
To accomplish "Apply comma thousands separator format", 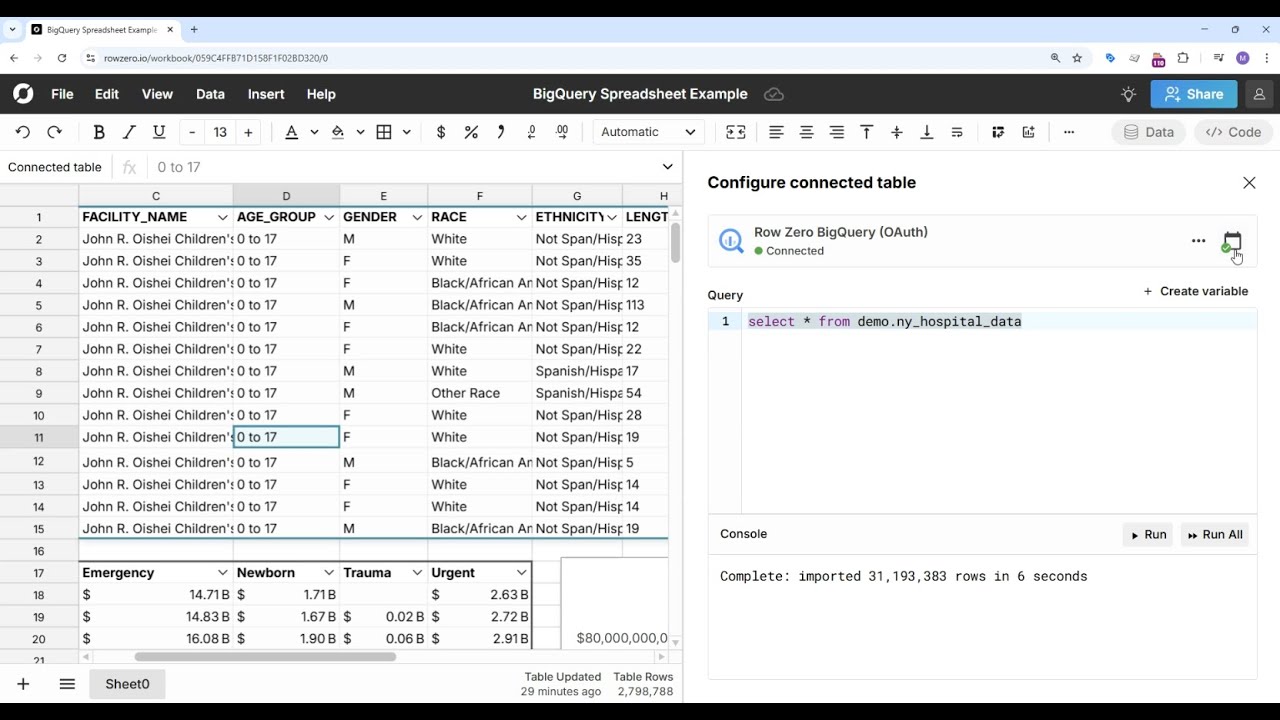I will pyautogui.click(x=501, y=132).
